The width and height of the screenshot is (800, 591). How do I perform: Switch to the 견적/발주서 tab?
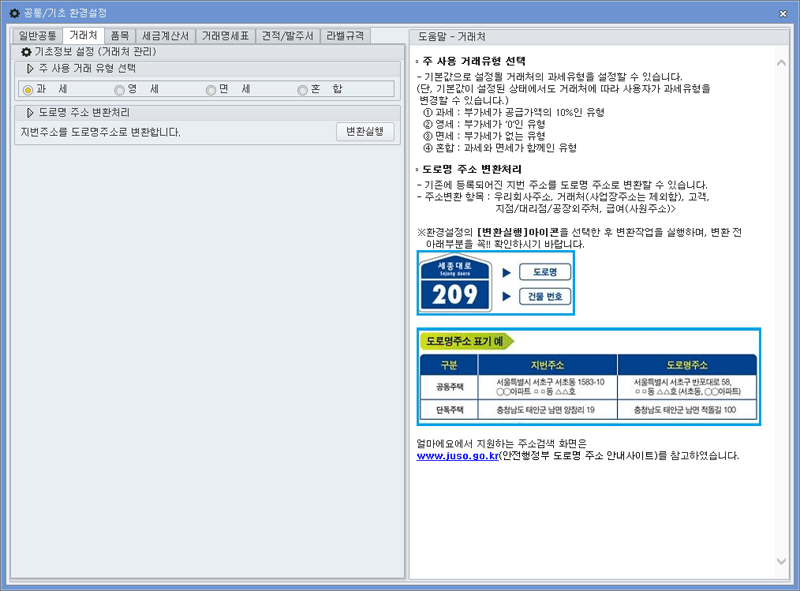click(x=290, y=33)
